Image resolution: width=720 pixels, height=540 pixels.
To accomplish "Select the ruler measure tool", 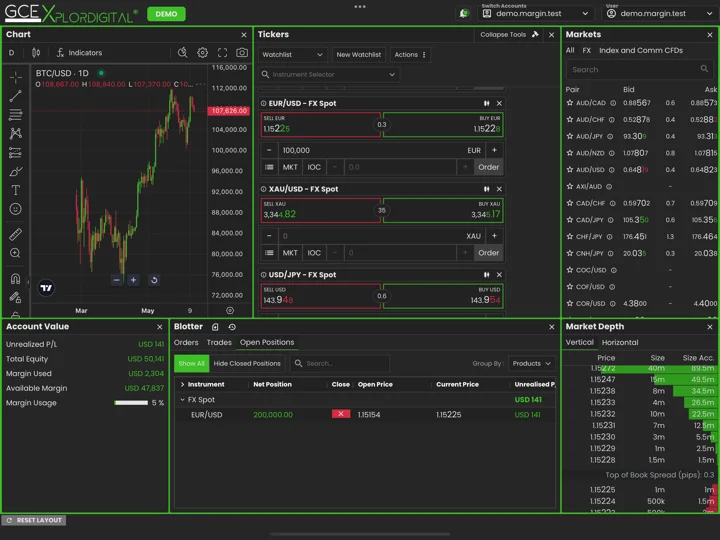I will point(16,234).
